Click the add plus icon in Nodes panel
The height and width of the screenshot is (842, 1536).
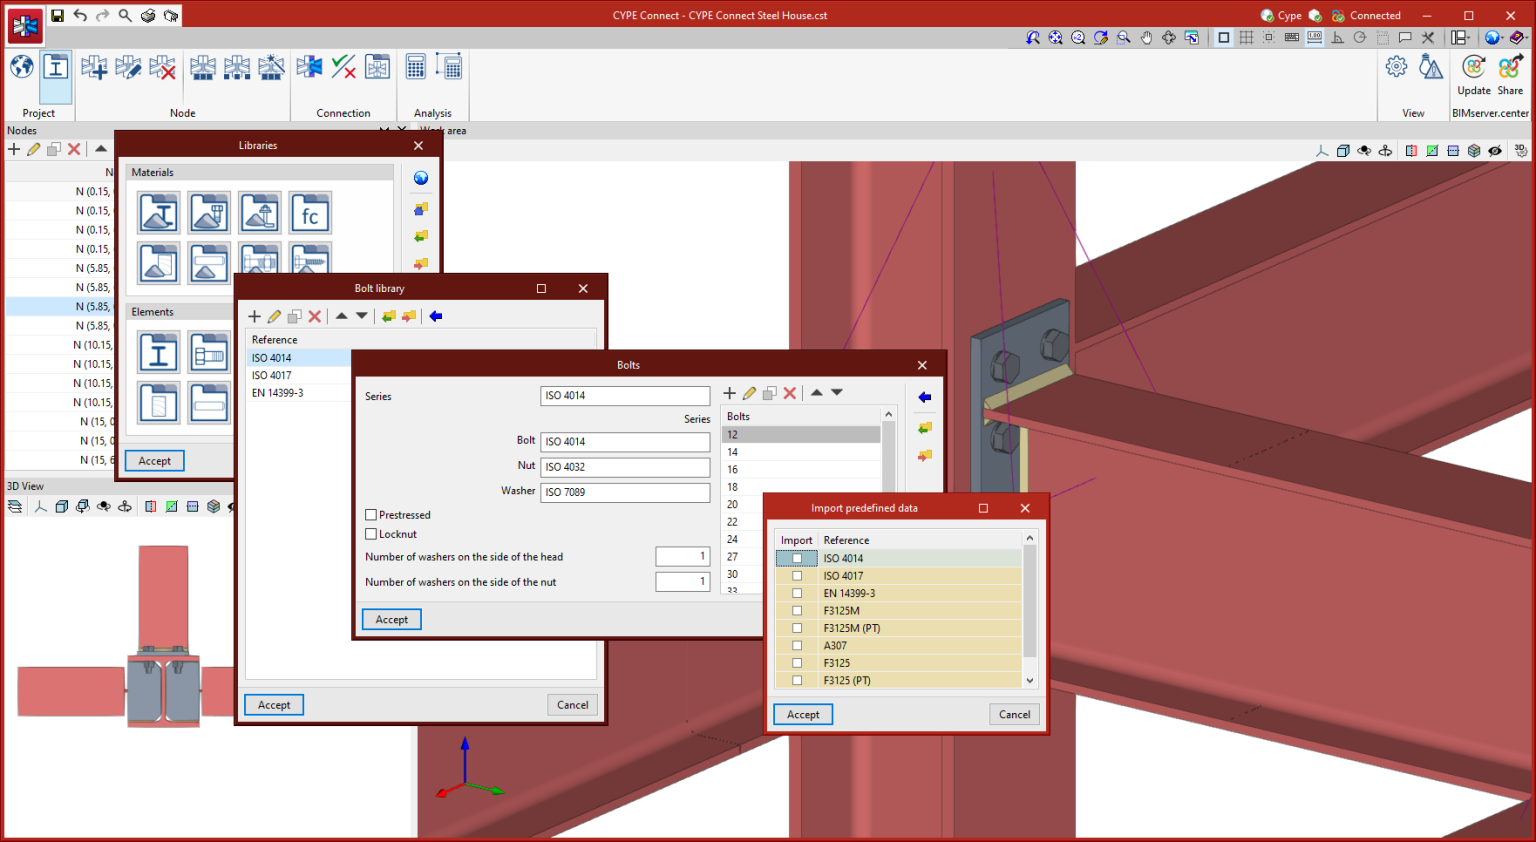pyautogui.click(x=14, y=149)
